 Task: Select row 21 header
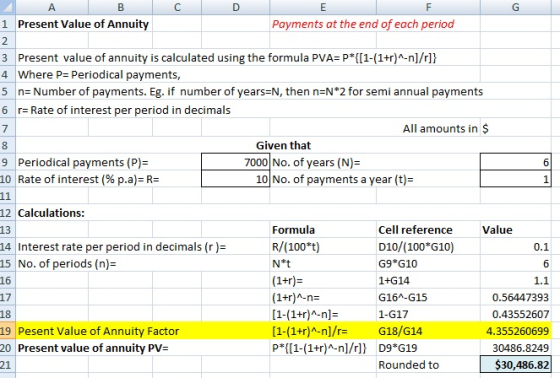click(8, 365)
